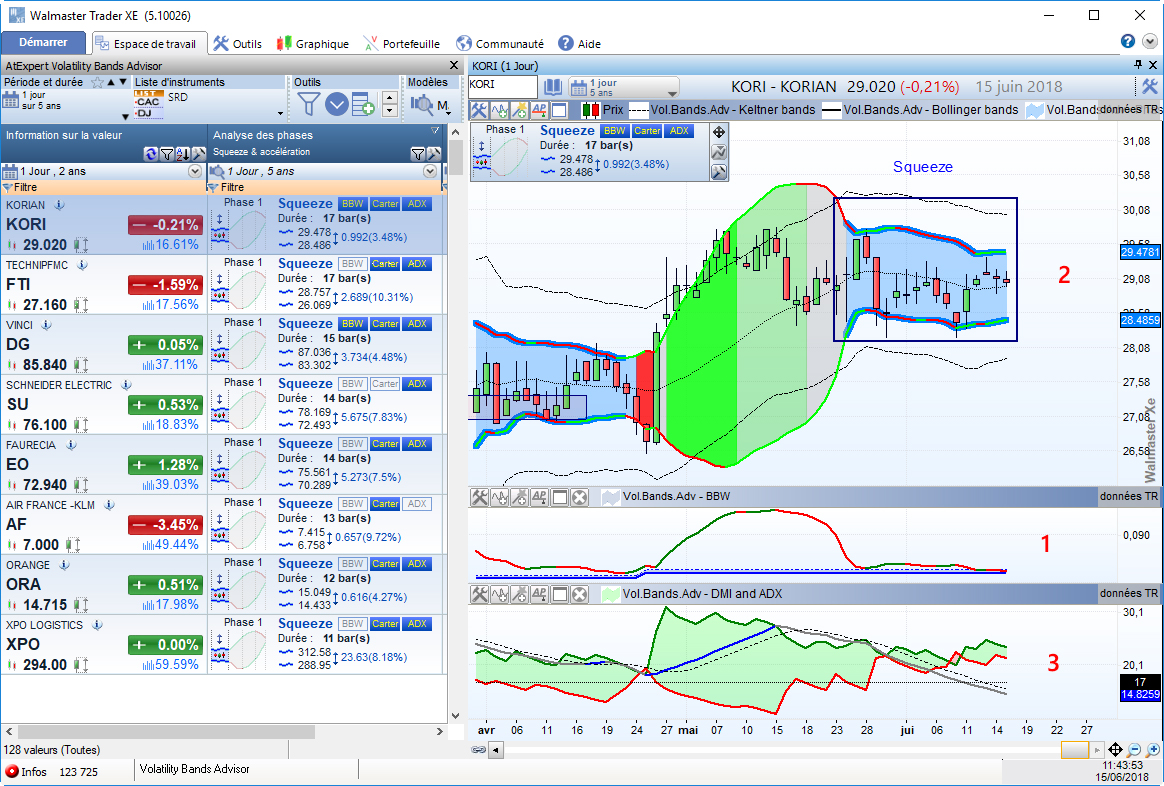Open the Communauté menu
Image resolution: width=1164 pixels, height=786 pixels.
[500, 44]
